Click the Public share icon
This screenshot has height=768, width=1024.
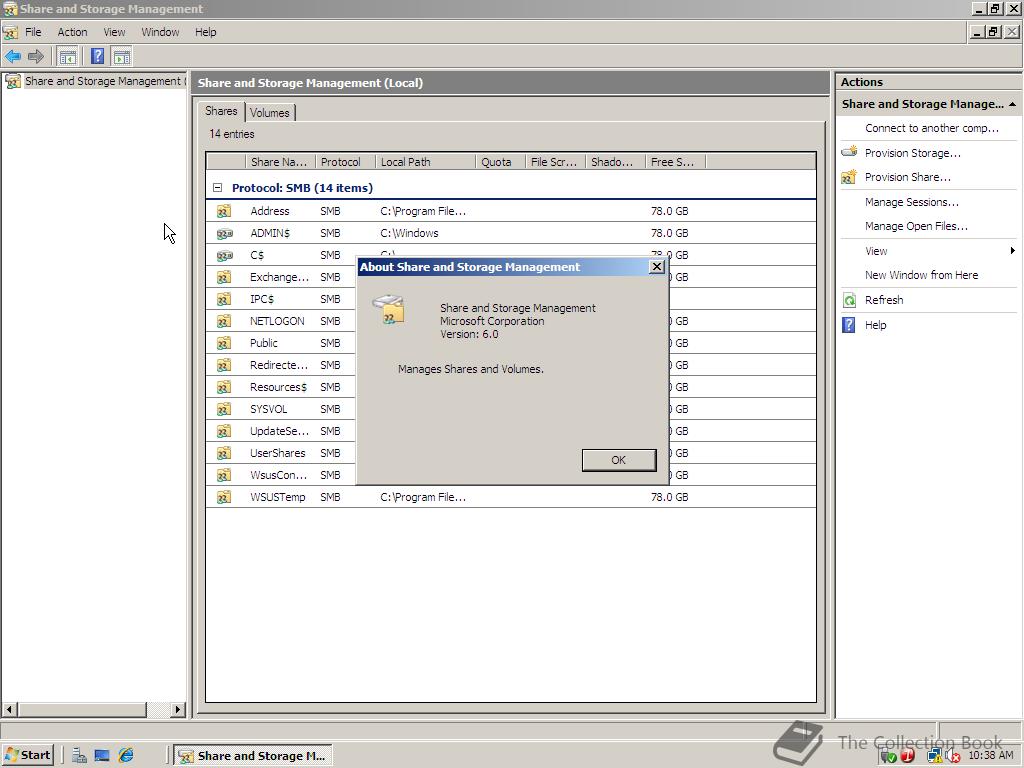[x=224, y=343]
